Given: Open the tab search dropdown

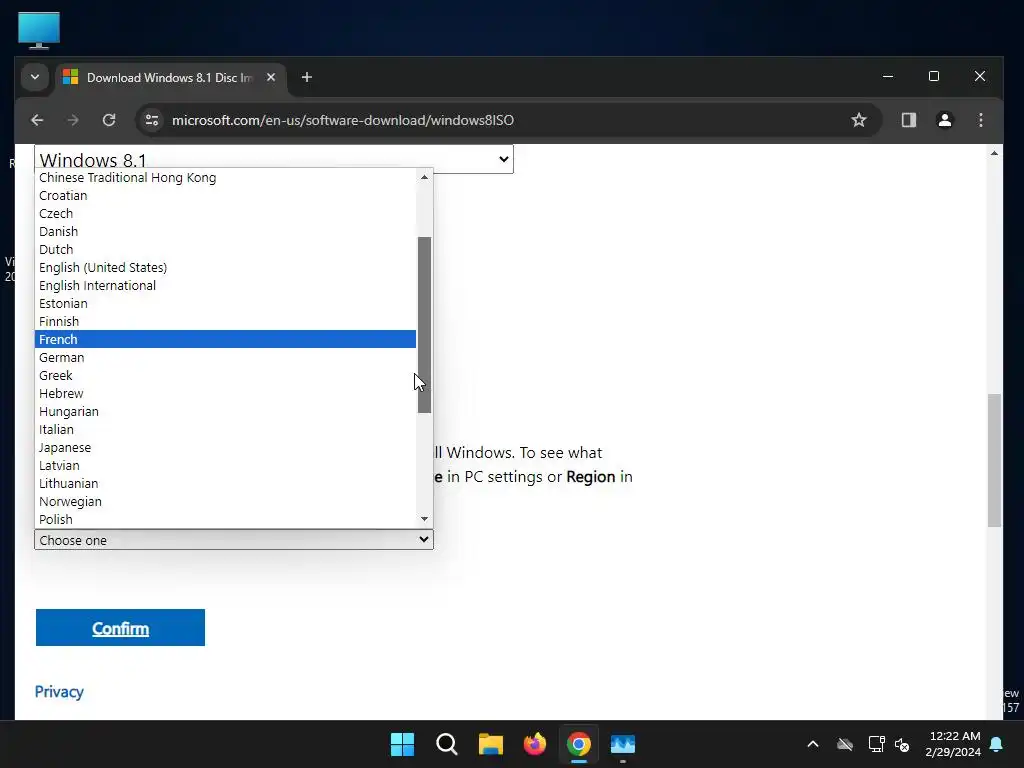Looking at the screenshot, I should (x=35, y=78).
